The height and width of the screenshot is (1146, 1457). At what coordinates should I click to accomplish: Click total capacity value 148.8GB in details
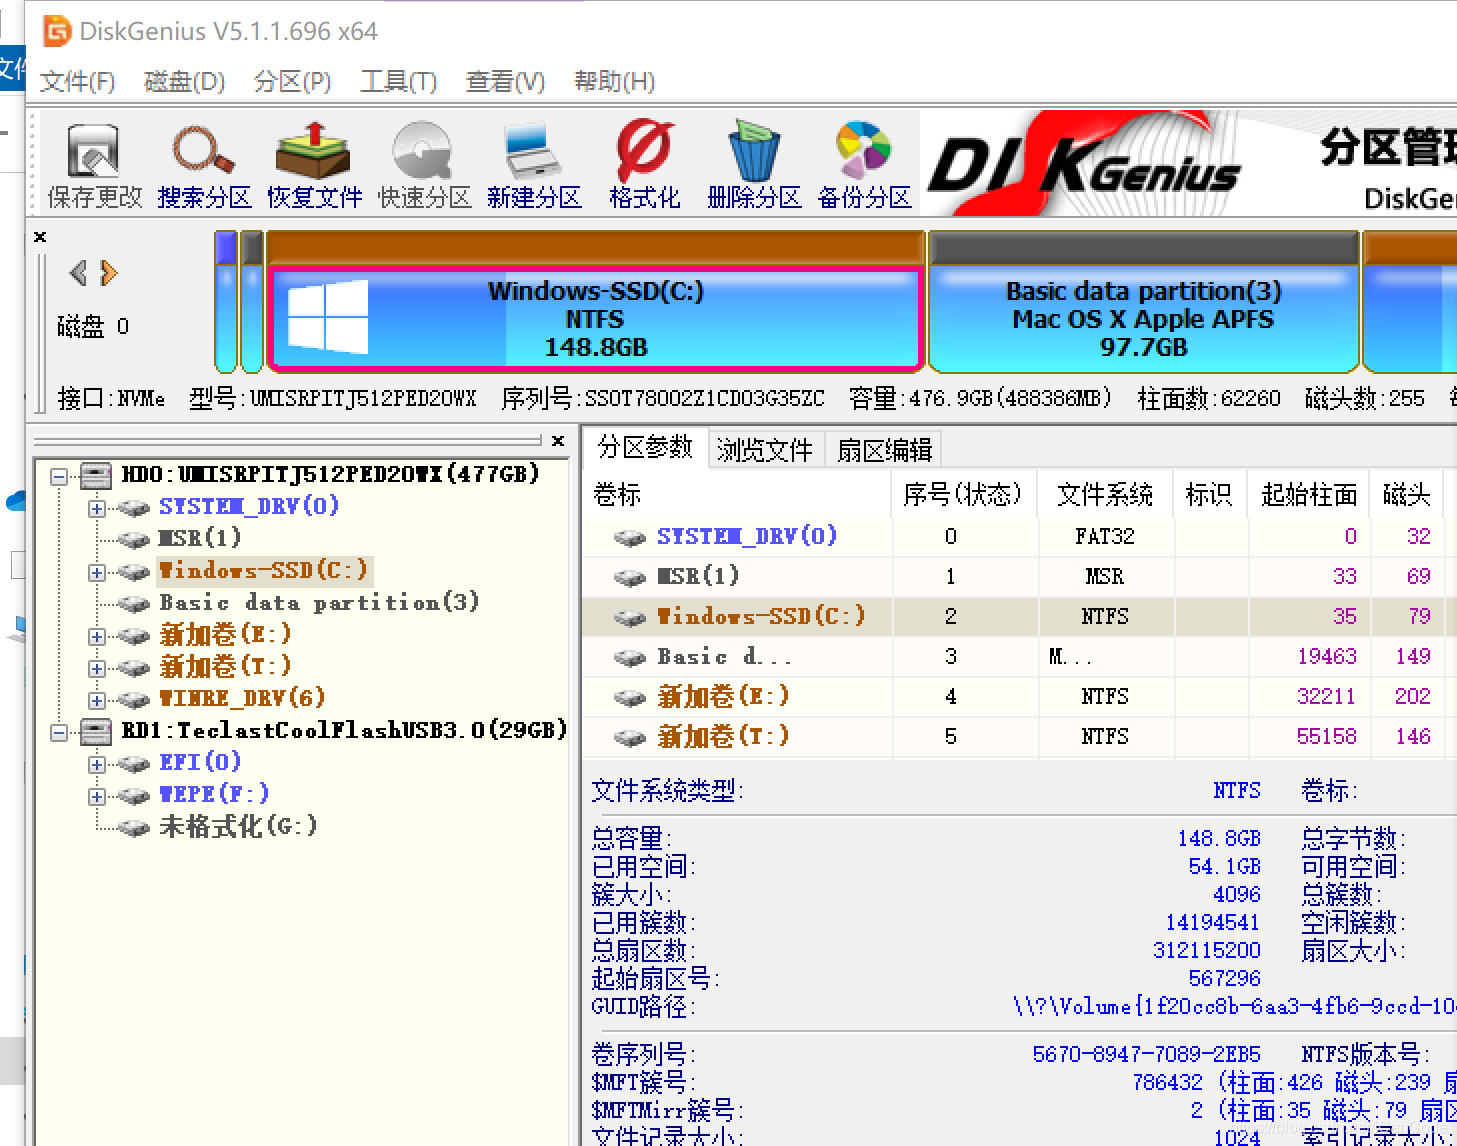(1219, 838)
